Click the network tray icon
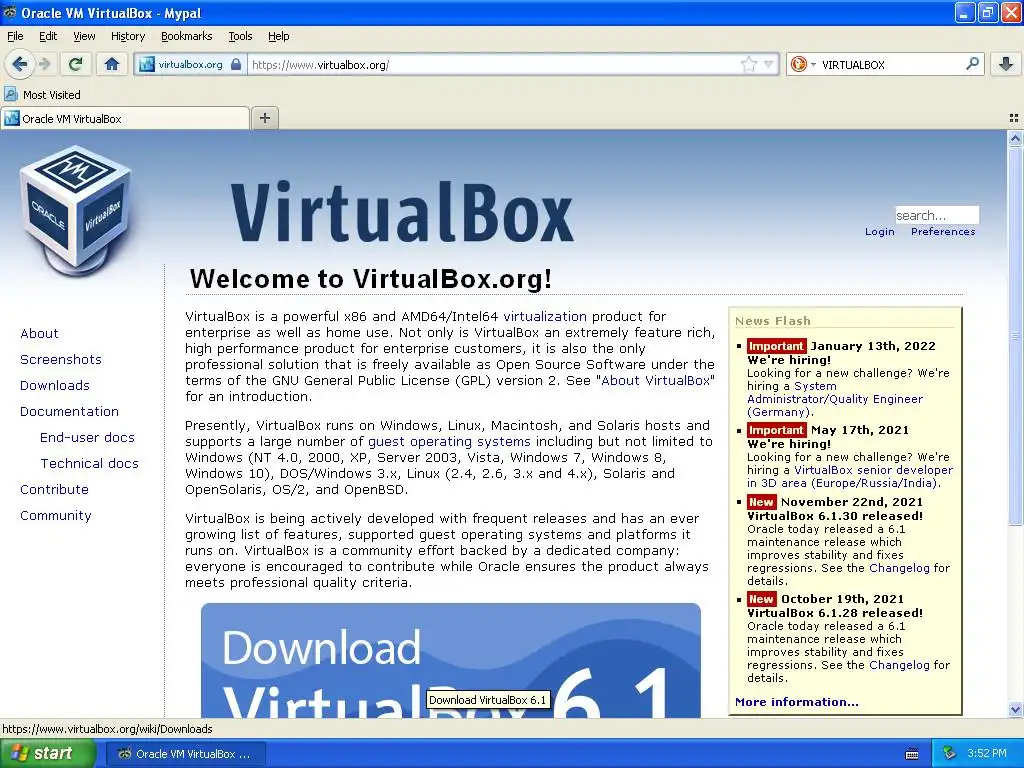Image resolution: width=1024 pixels, height=768 pixels. coord(950,754)
